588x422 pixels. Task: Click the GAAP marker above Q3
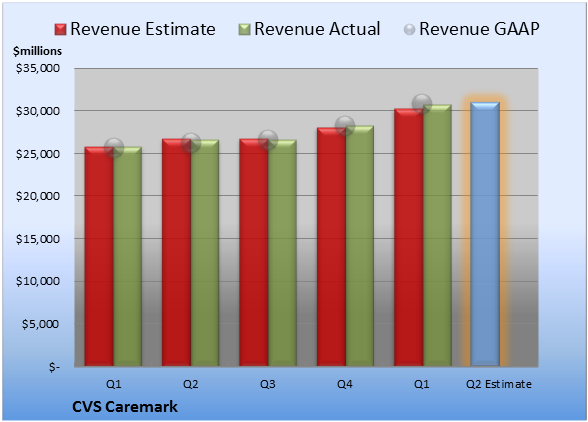(x=268, y=140)
